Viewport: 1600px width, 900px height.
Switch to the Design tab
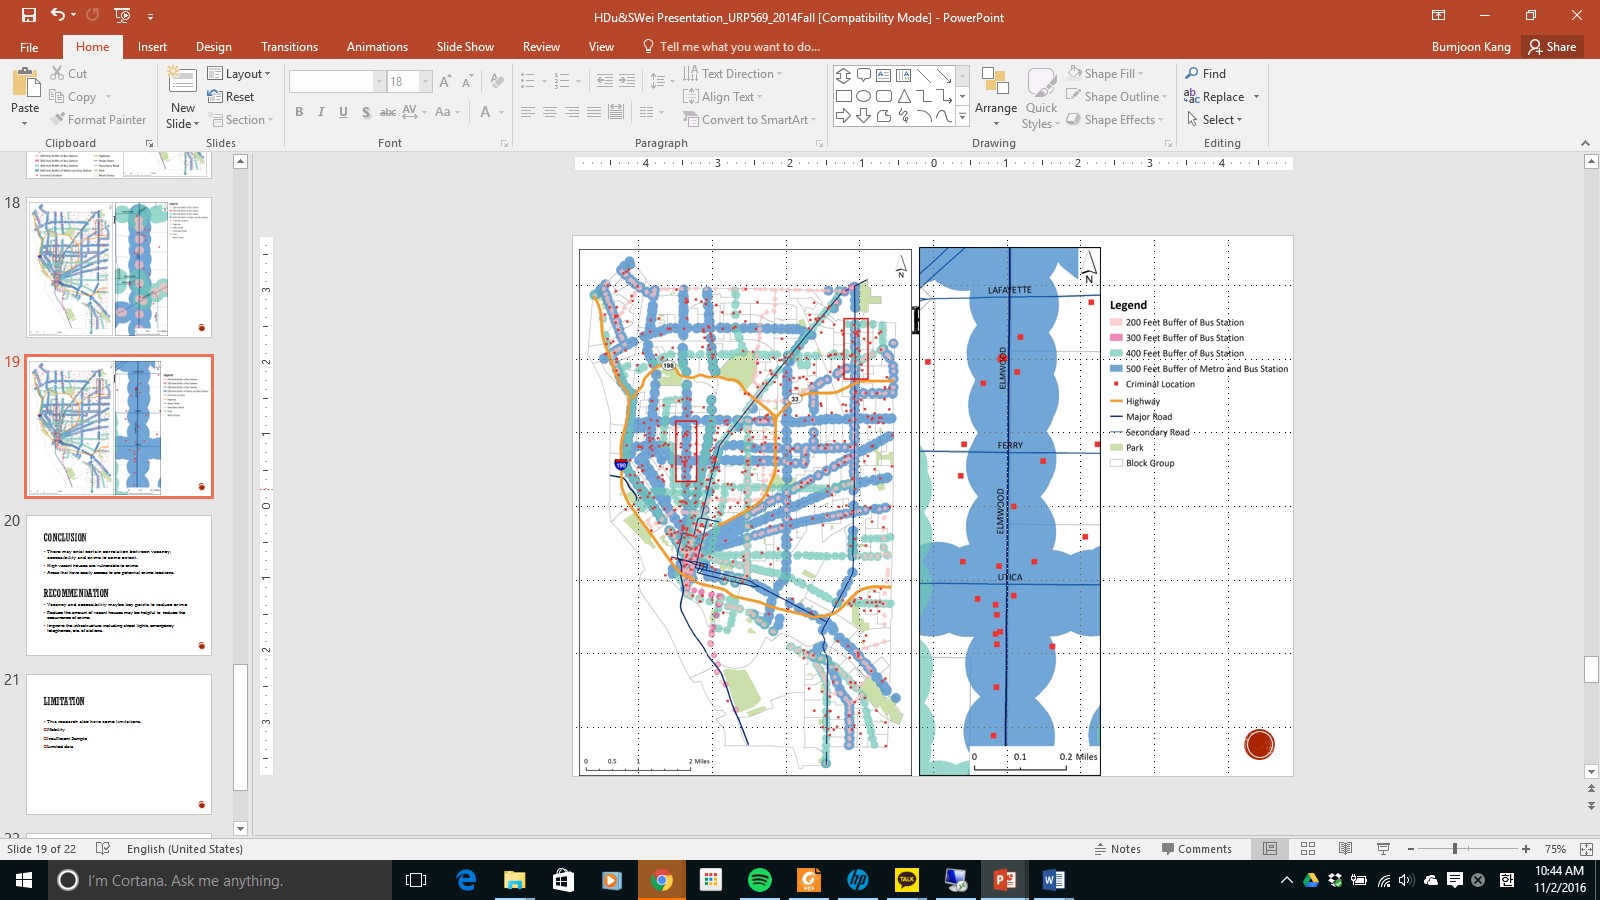tap(213, 47)
